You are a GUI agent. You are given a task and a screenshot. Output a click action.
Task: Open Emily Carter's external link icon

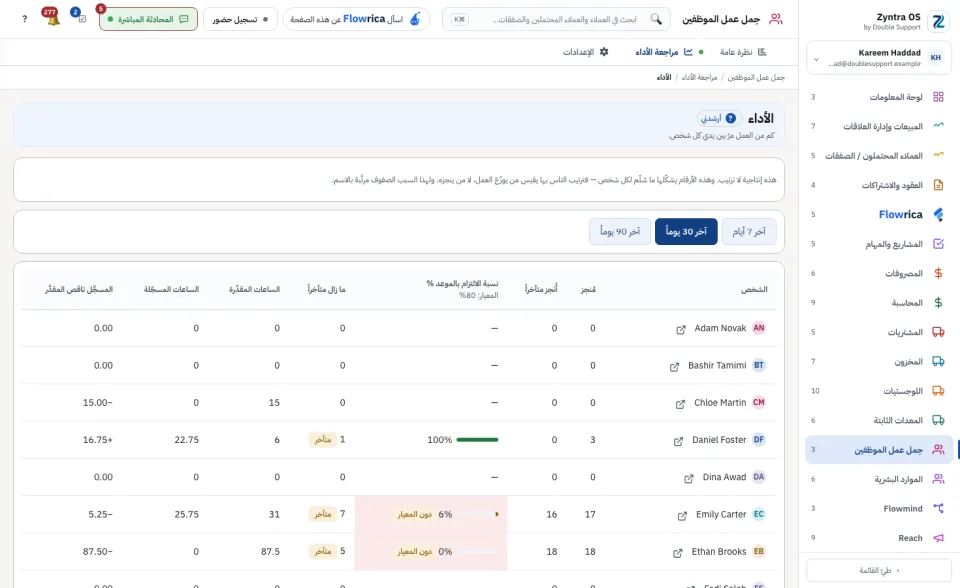(682, 516)
